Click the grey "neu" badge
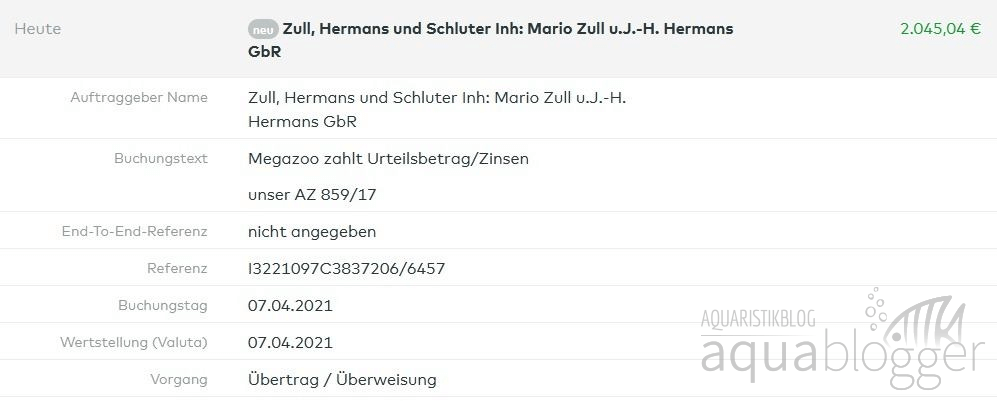This screenshot has height=401, width=997. pos(263,29)
